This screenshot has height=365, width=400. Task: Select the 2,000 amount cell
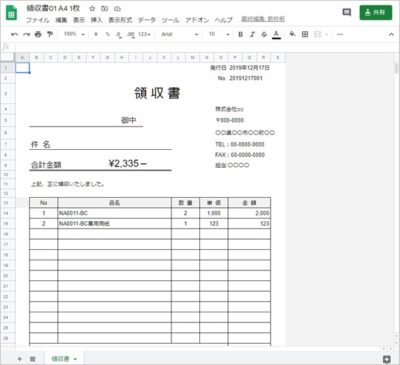click(x=249, y=213)
